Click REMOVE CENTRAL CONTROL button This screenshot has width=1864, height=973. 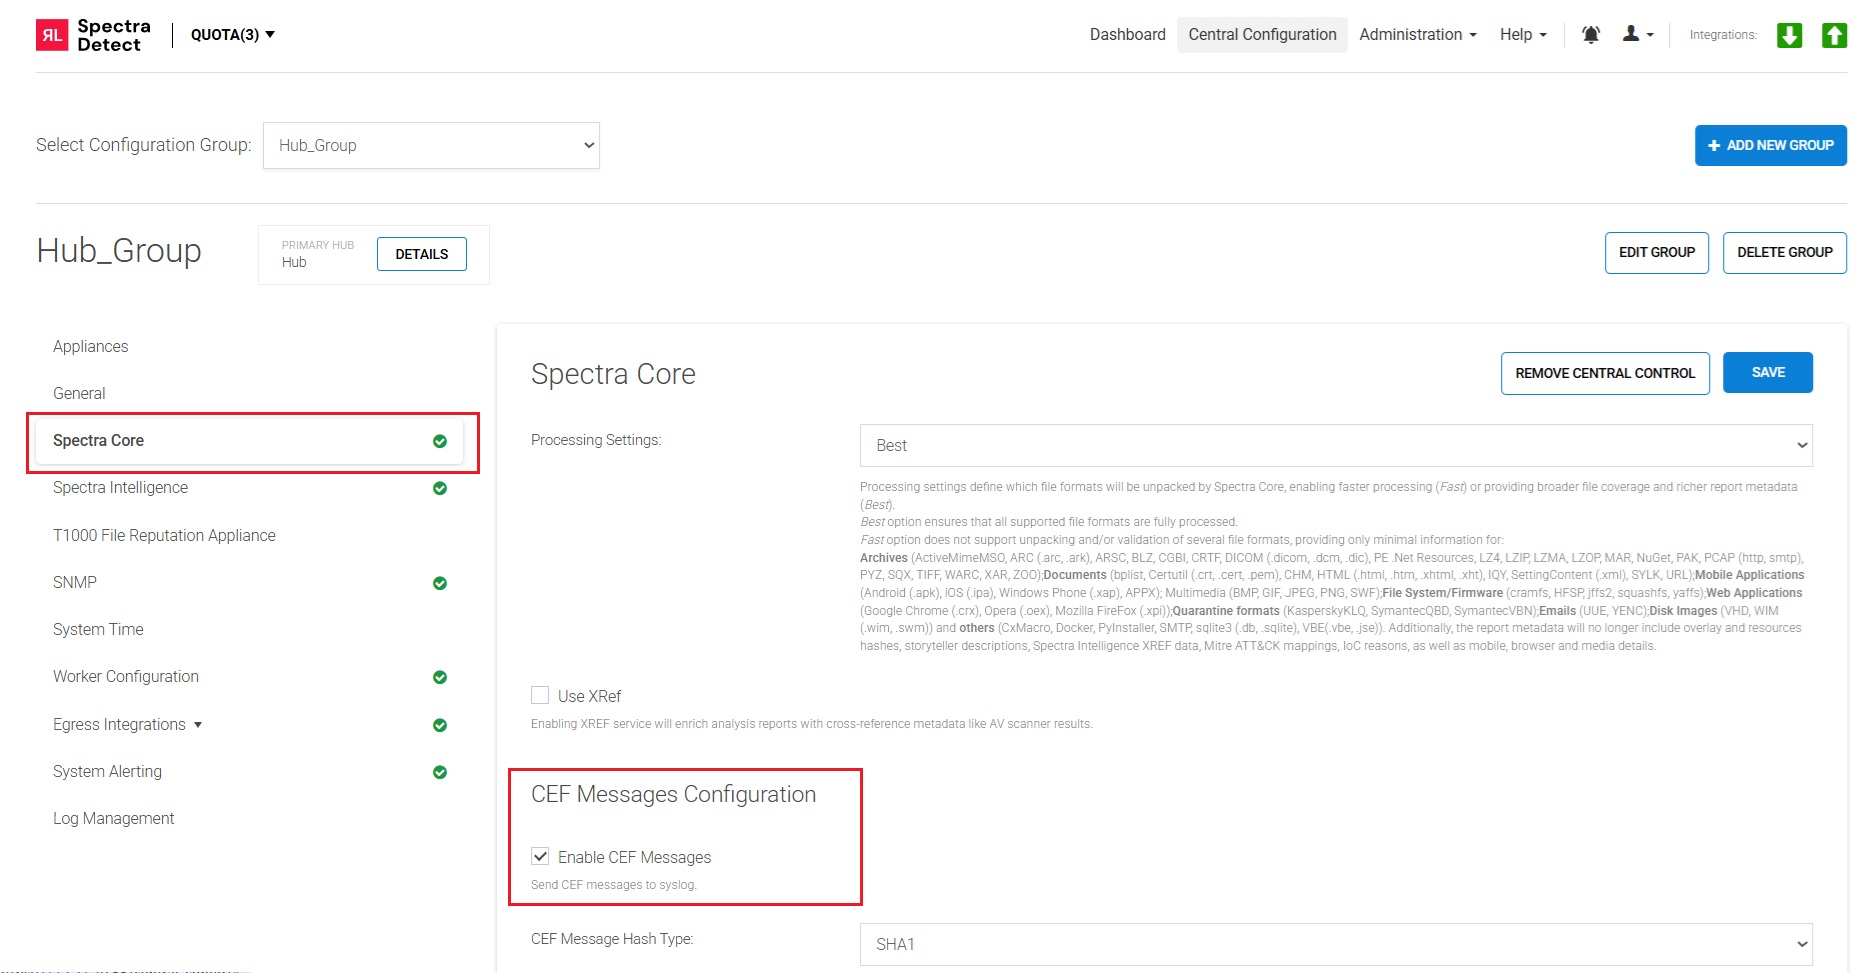click(x=1605, y=373)
